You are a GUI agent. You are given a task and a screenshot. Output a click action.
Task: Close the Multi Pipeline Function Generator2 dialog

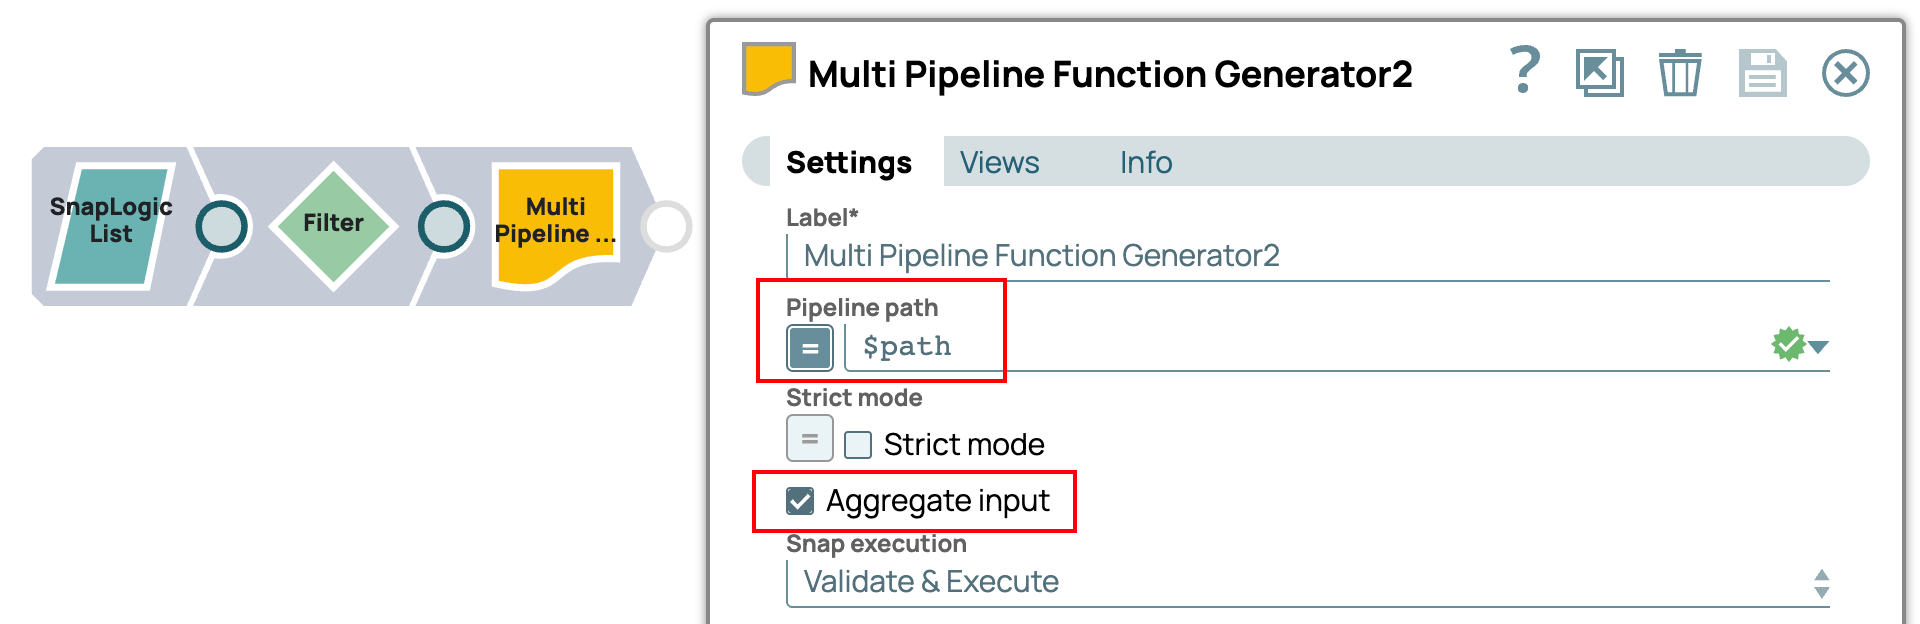[x=1845, y=73]
